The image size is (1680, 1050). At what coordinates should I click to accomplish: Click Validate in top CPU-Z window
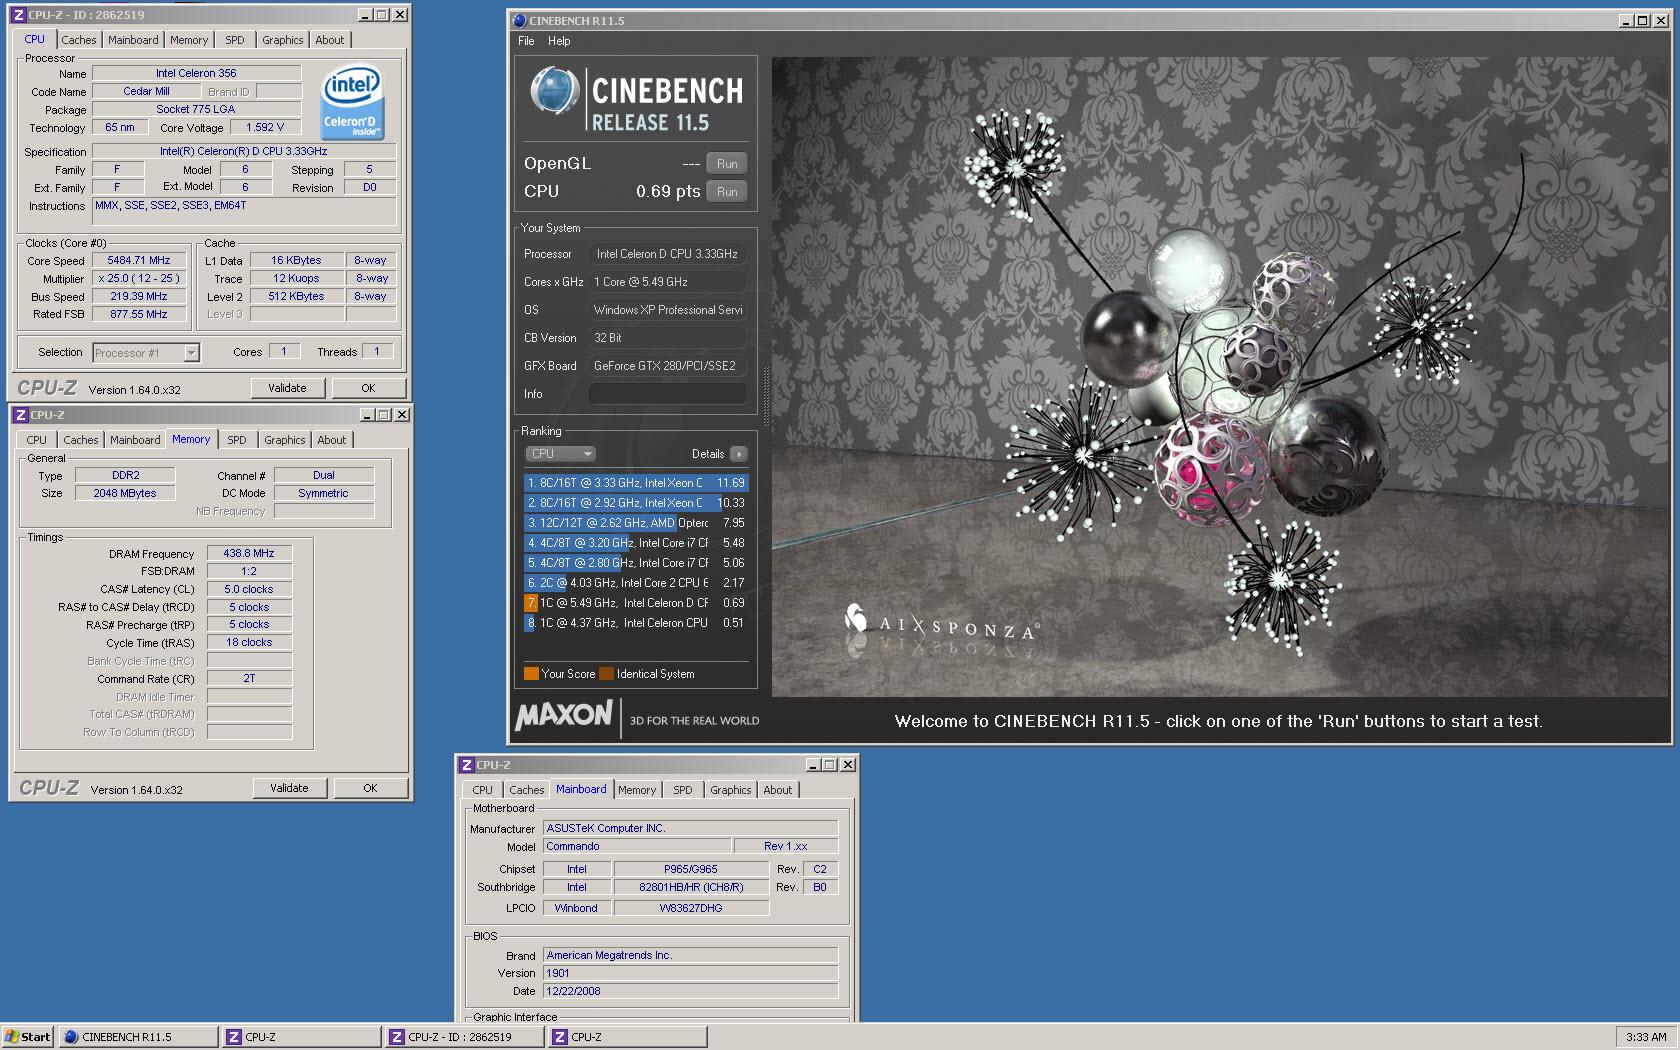(x=287, y=388)
